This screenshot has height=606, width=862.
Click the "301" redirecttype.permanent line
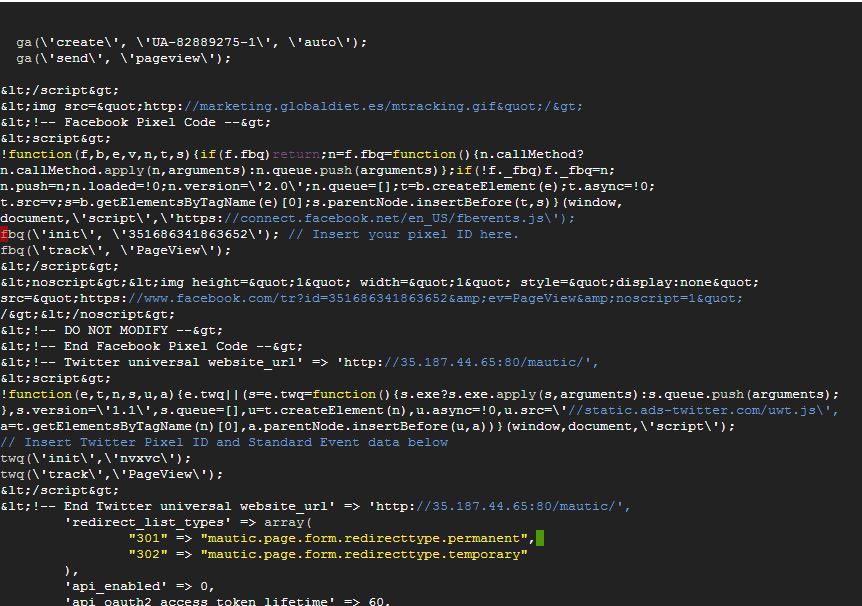(x=331, y=538)
